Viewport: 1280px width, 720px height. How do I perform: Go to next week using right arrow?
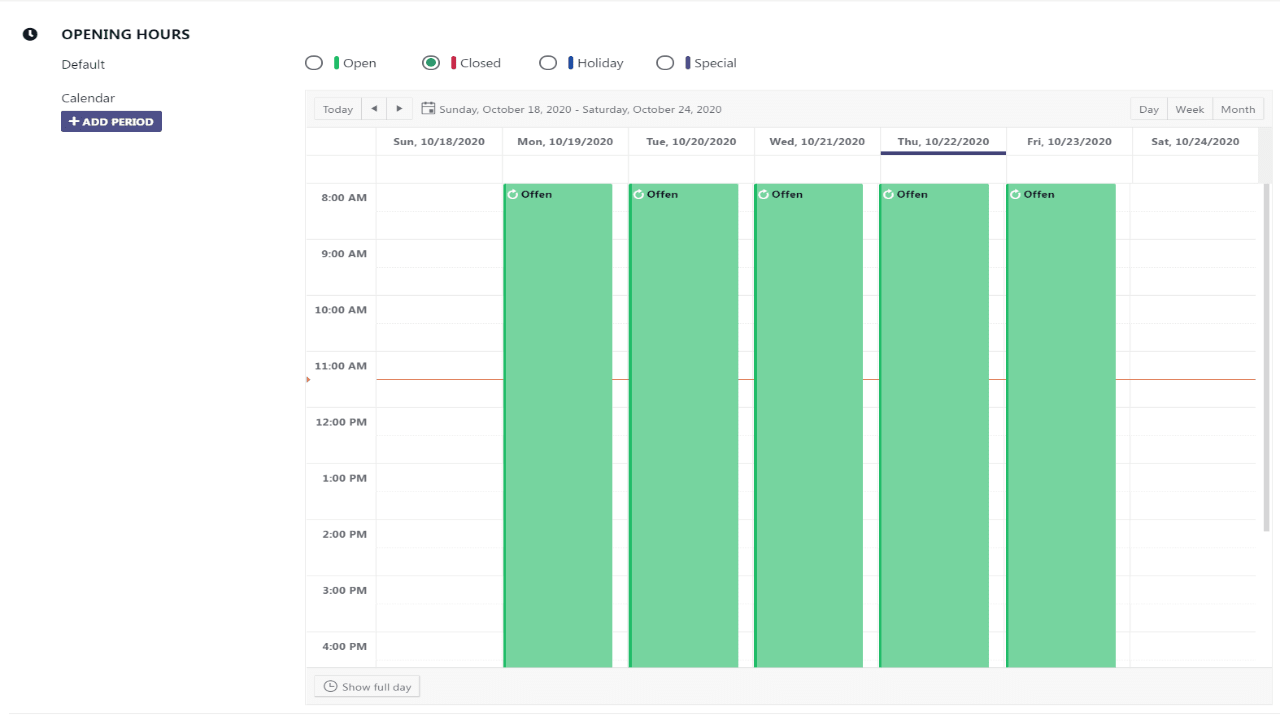point(399,109)
